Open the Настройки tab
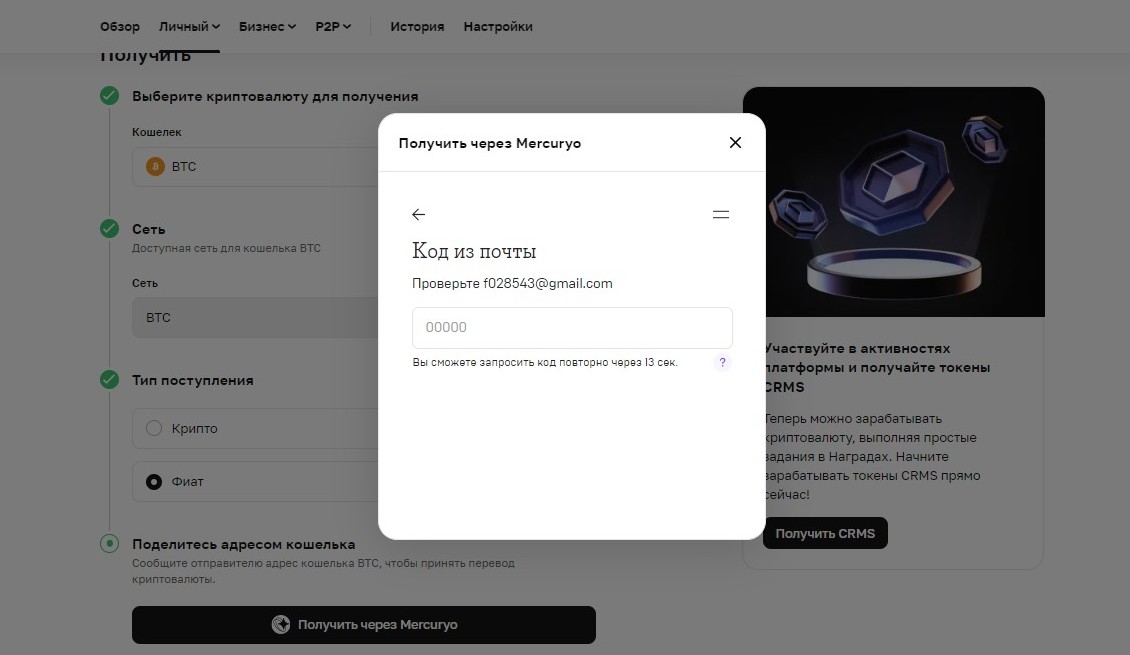Image resolution: width=1130 pixels, height=655 pixels. tap(498, 27)
